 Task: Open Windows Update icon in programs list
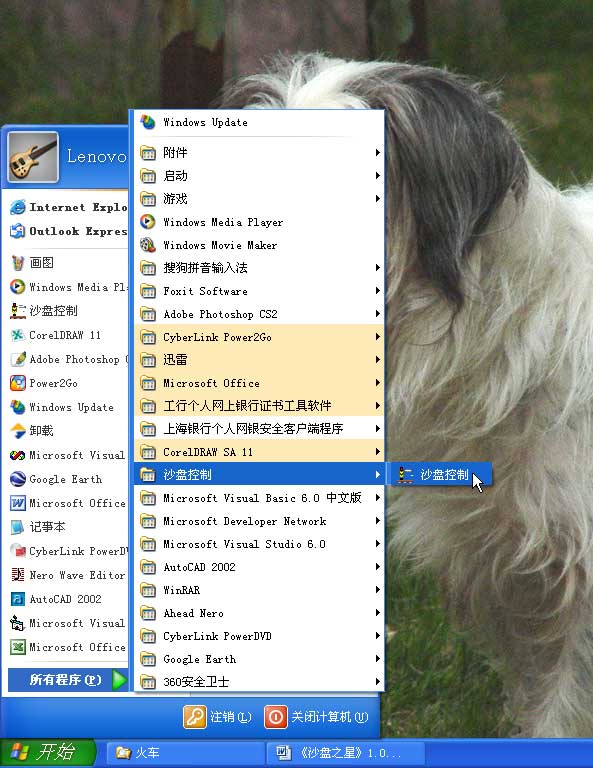(x=148, y=122)
